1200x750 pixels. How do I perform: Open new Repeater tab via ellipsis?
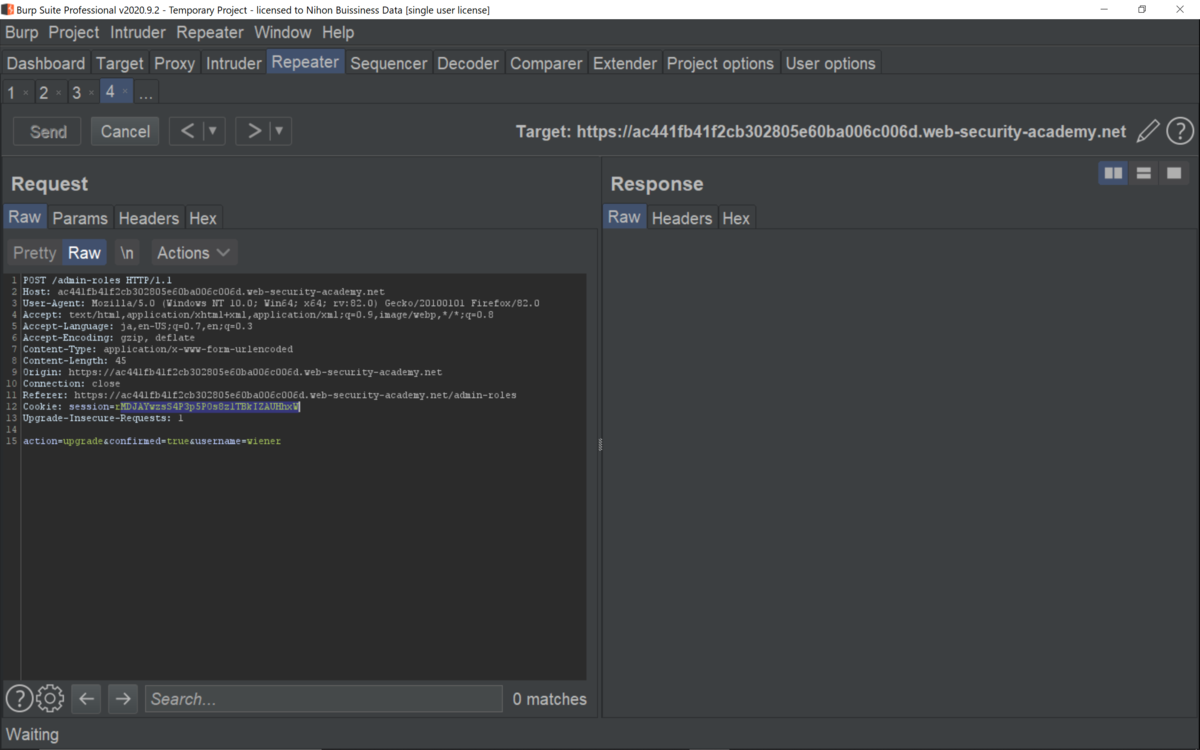tap(146, 93)
